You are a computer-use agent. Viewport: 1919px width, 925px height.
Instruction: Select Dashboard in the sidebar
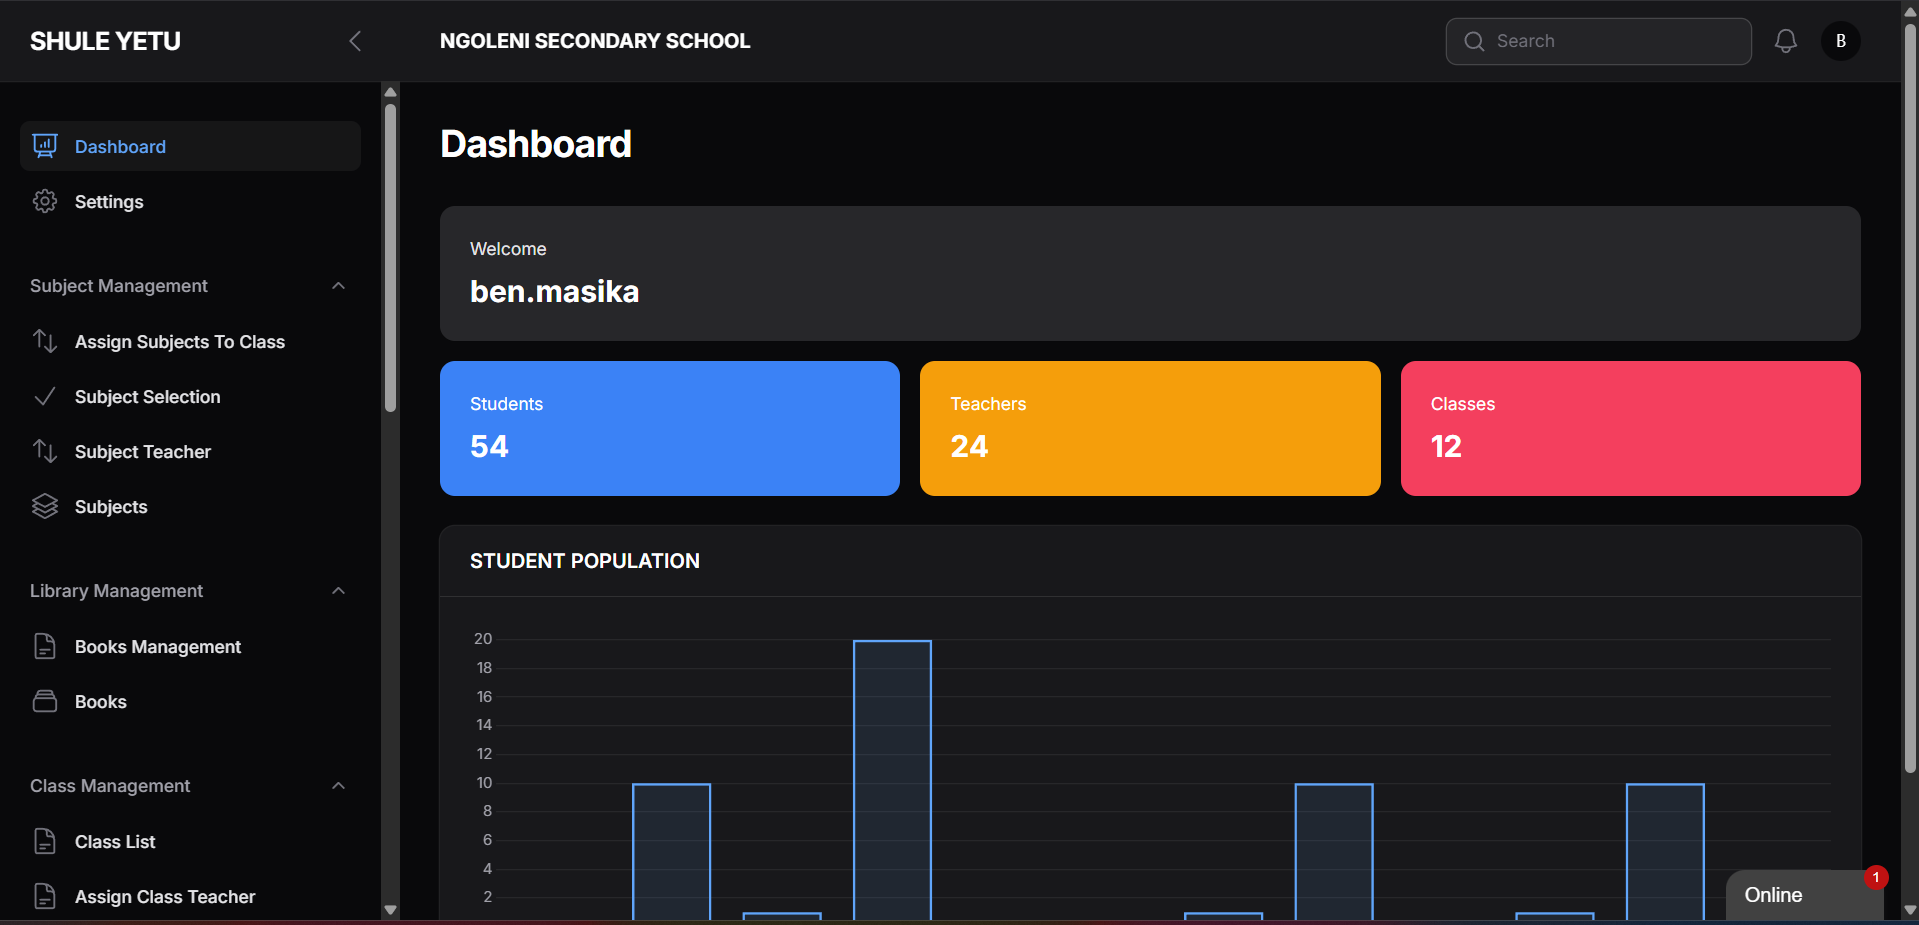tap(120, 147)
